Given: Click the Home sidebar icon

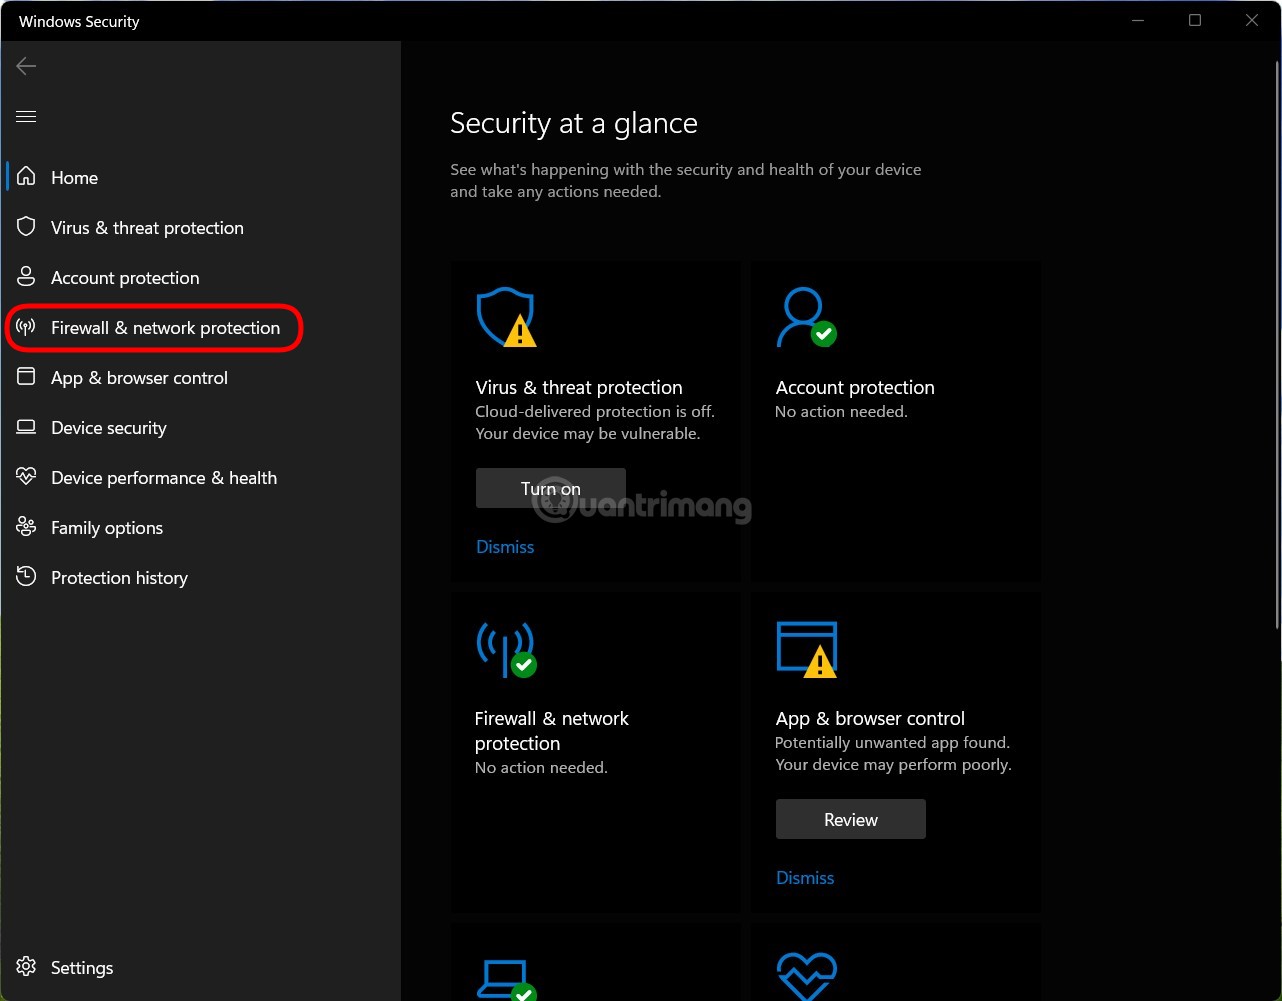Looking at the screenshot, I should (26, 177).
